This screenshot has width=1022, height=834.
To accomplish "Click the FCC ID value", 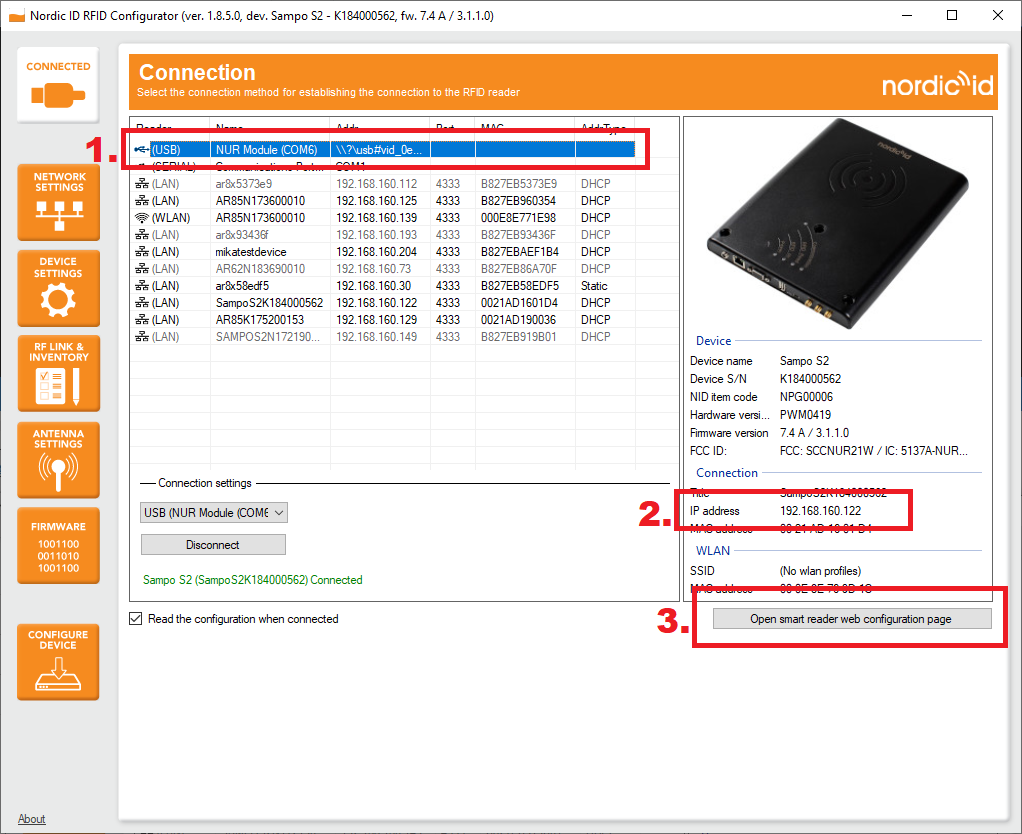I will point(873,451).
